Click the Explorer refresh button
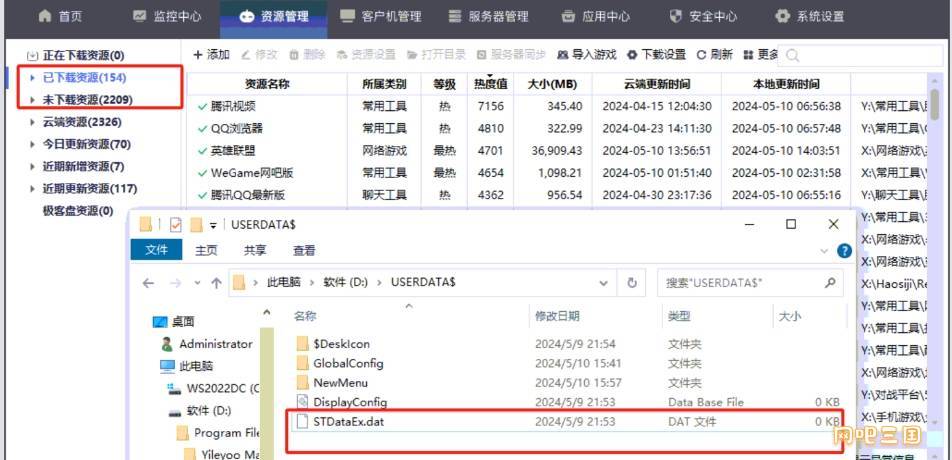 pos(631,283)
